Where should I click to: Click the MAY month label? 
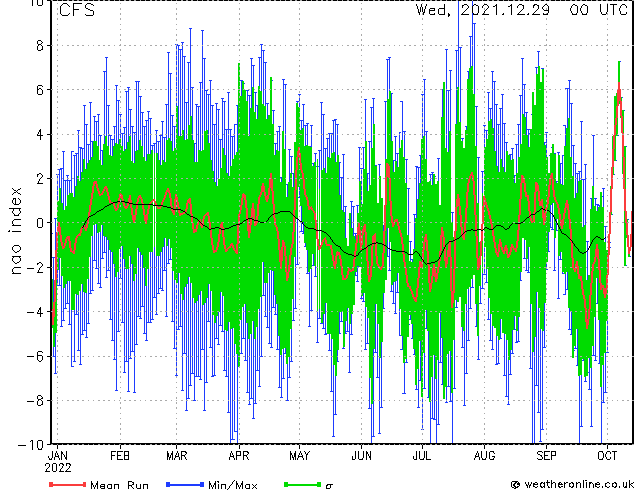[x=300, y=456]
